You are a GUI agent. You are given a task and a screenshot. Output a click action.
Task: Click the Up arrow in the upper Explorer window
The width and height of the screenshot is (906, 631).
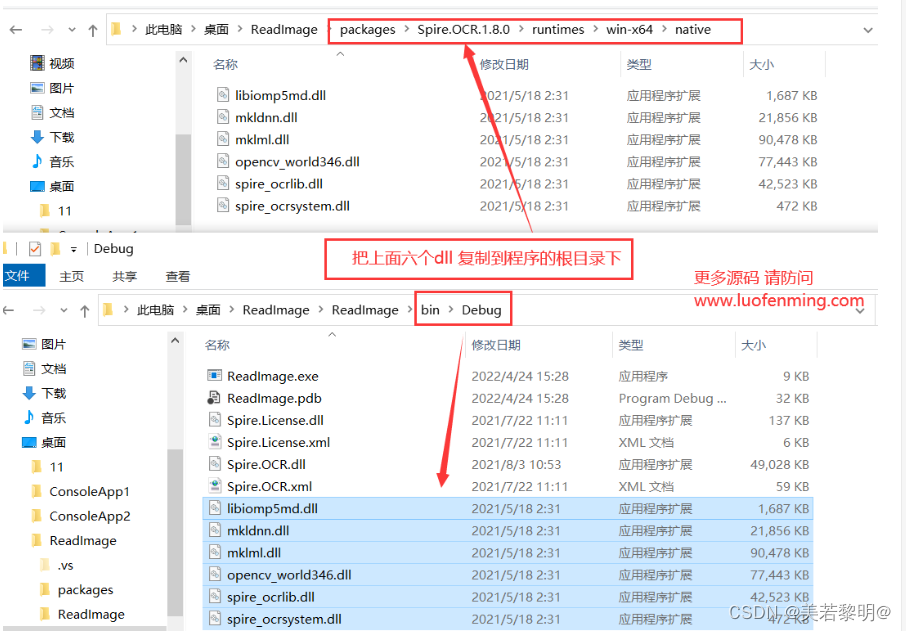click(92, 30)
